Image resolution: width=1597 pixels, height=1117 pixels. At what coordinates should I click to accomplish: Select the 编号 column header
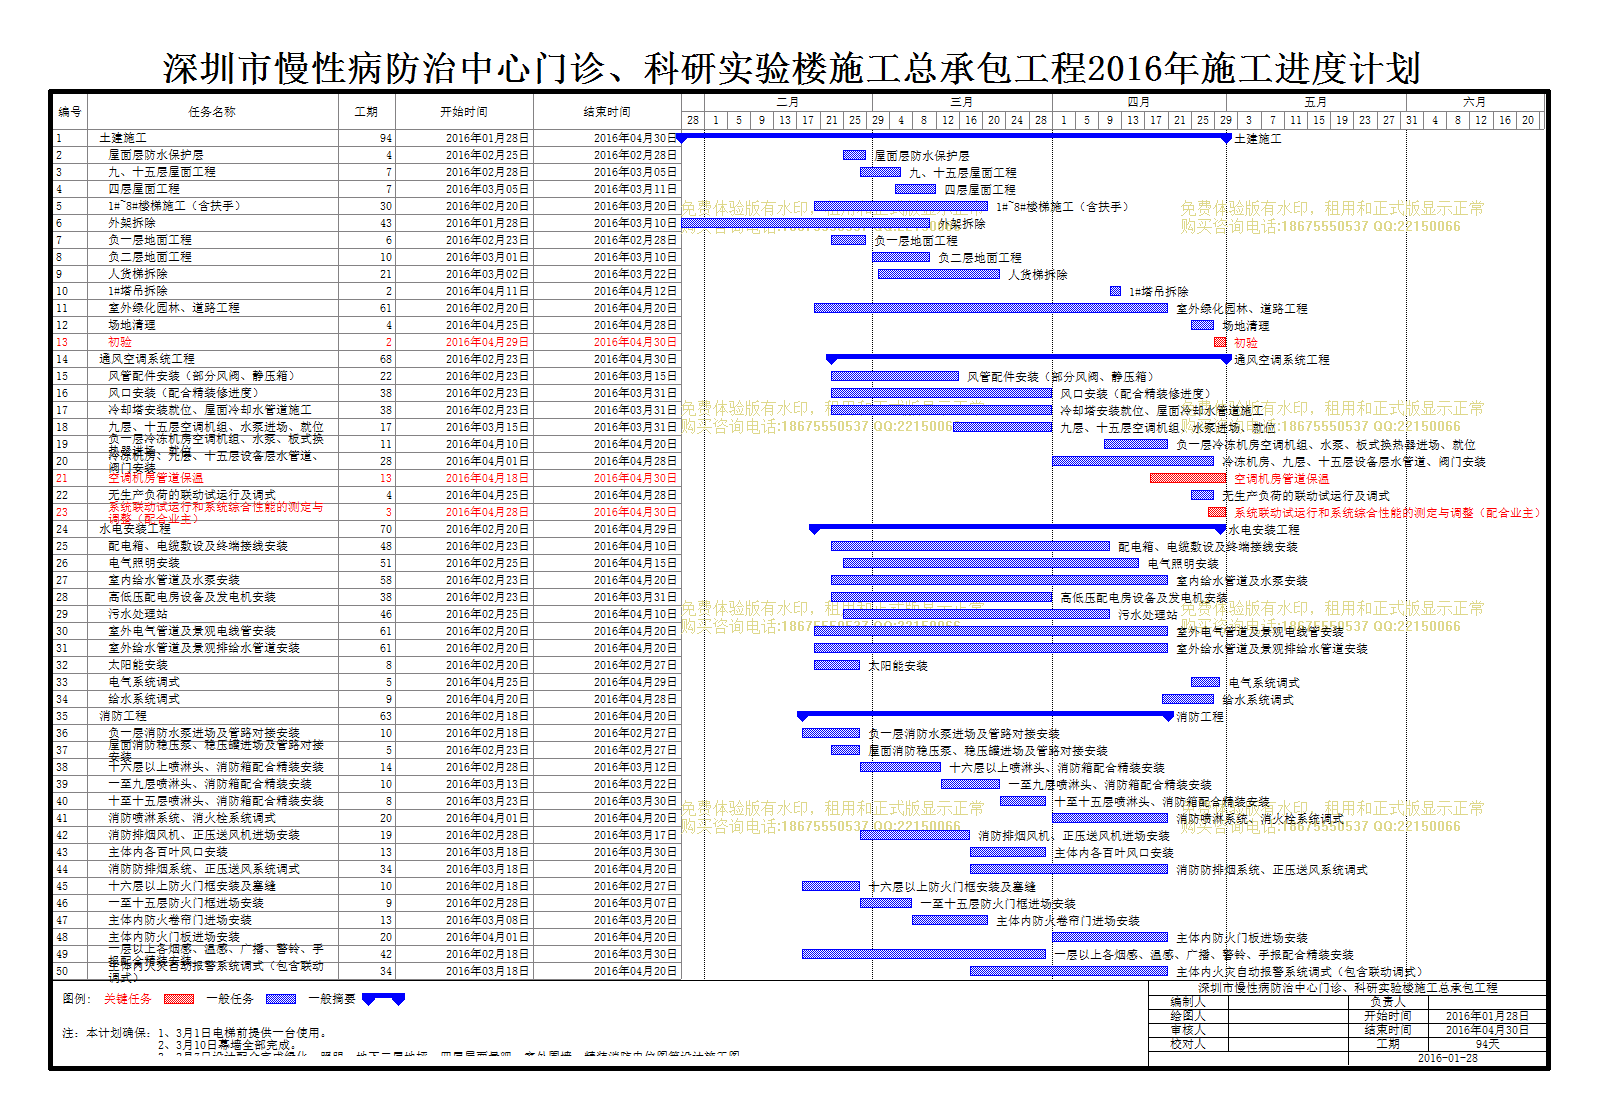(x=69, y=112)
